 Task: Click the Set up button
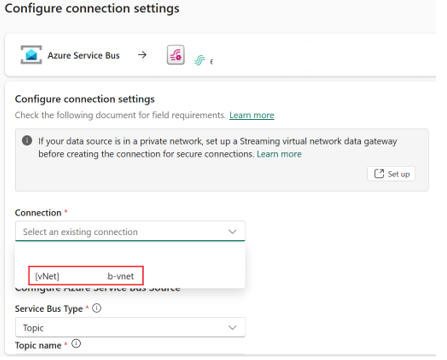click(x=391, y=174)
